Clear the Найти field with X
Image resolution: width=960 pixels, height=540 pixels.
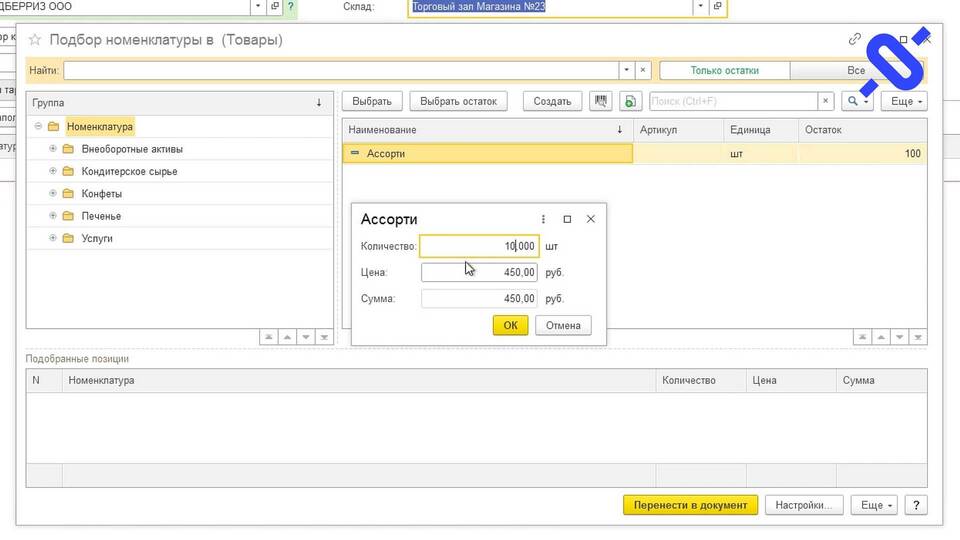tap(643, 71)
